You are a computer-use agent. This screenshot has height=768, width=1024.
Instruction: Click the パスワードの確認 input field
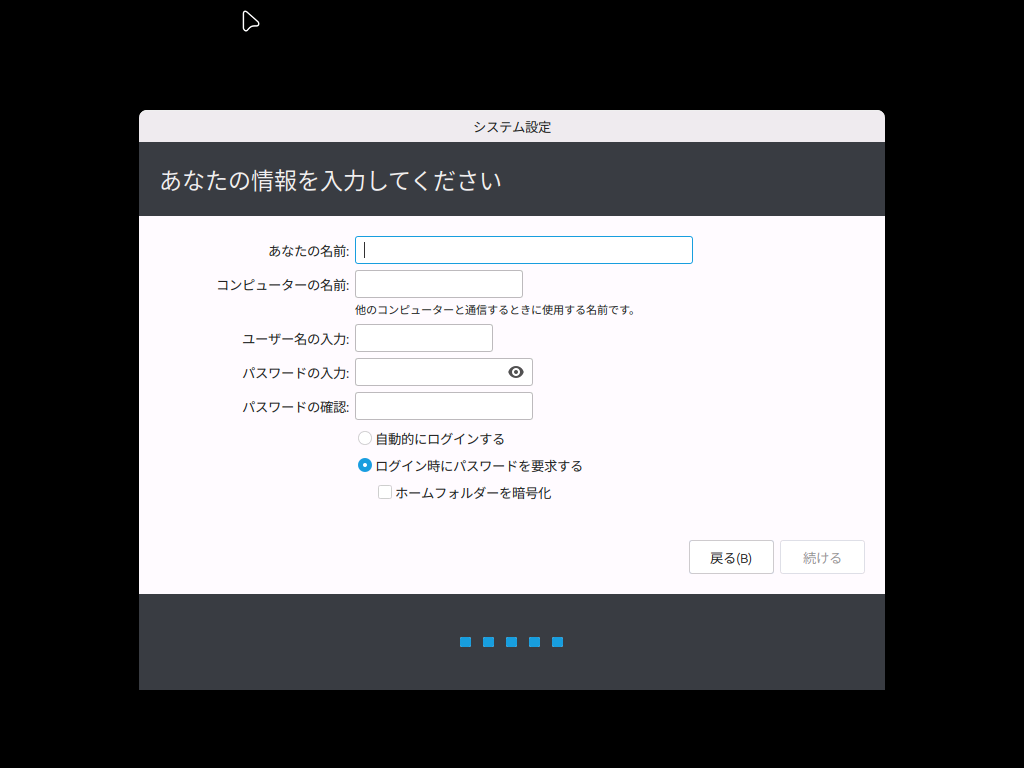coord(443,405)
